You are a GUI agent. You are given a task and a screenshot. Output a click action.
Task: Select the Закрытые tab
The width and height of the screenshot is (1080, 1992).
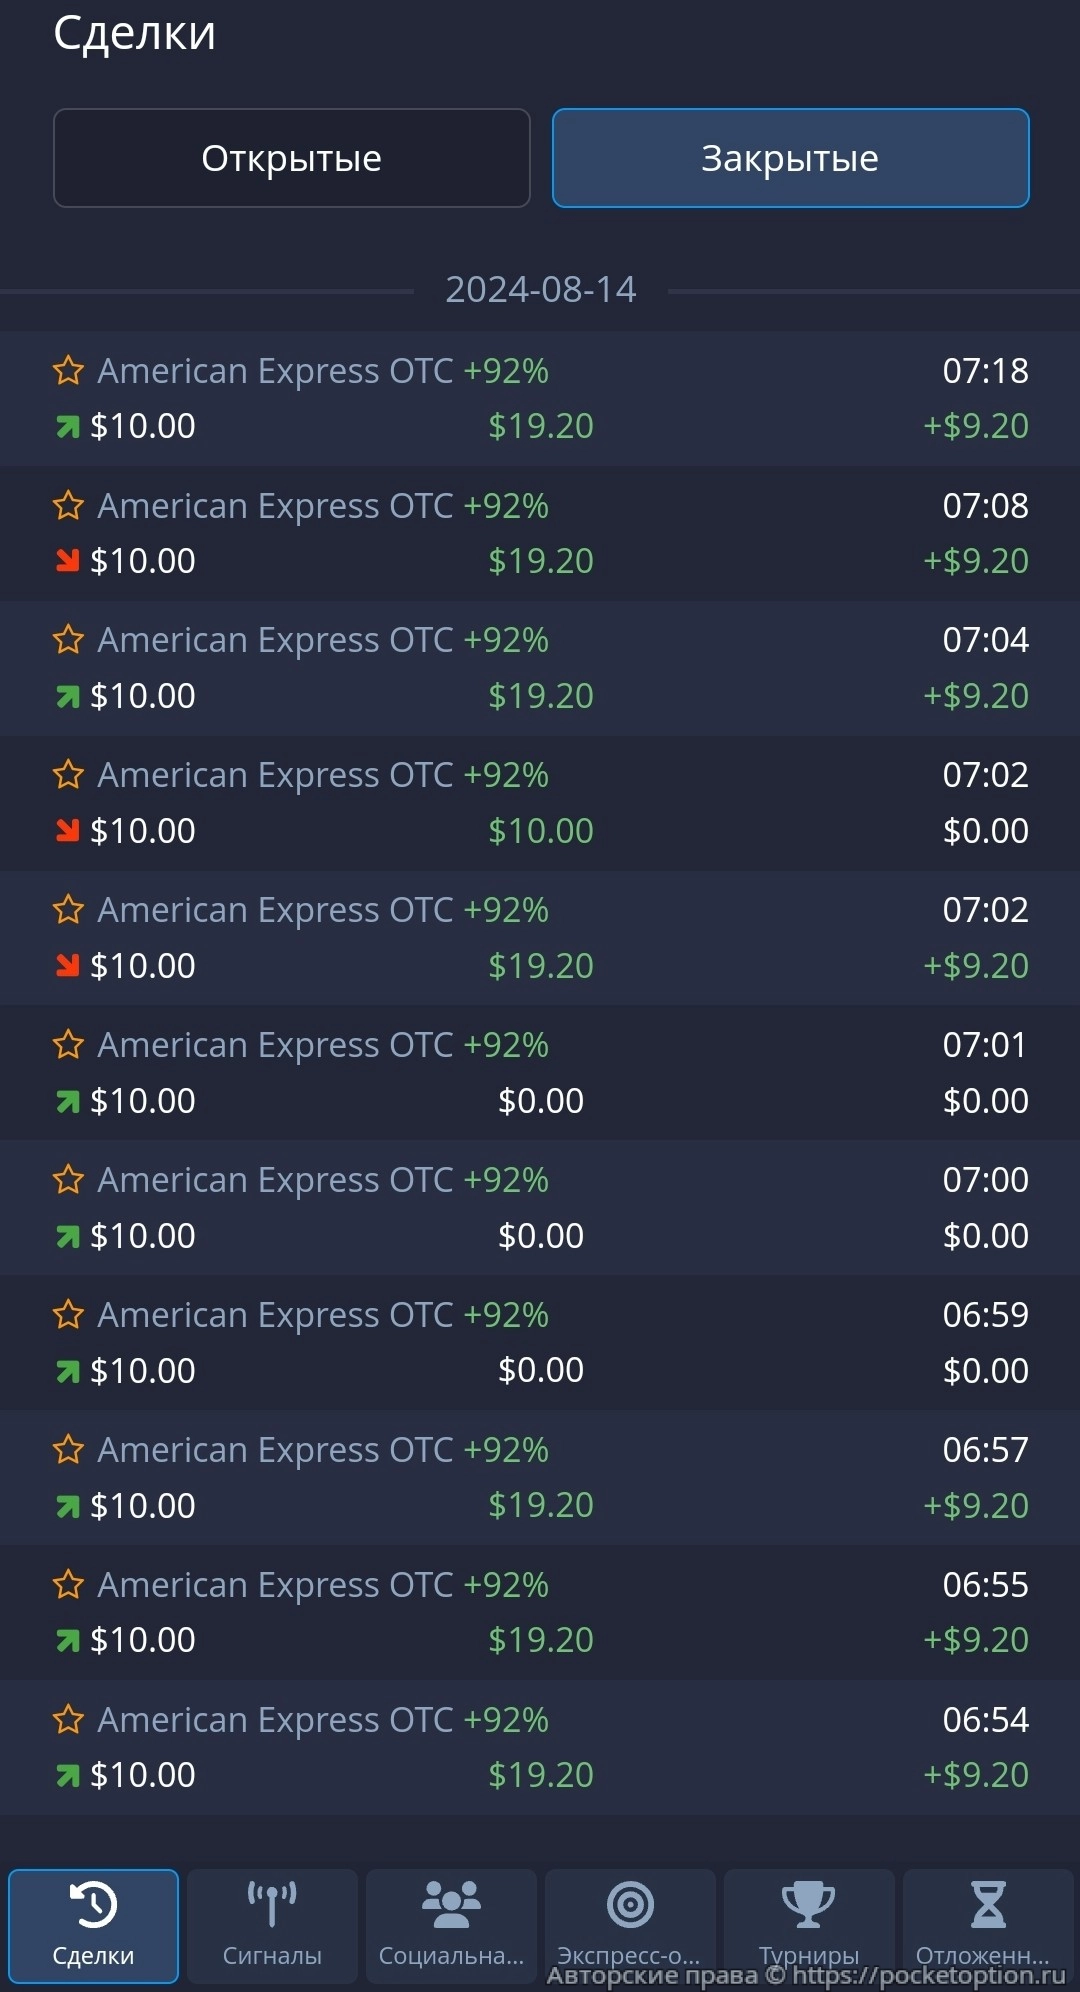pyautogui.click(x=790, y=158)
